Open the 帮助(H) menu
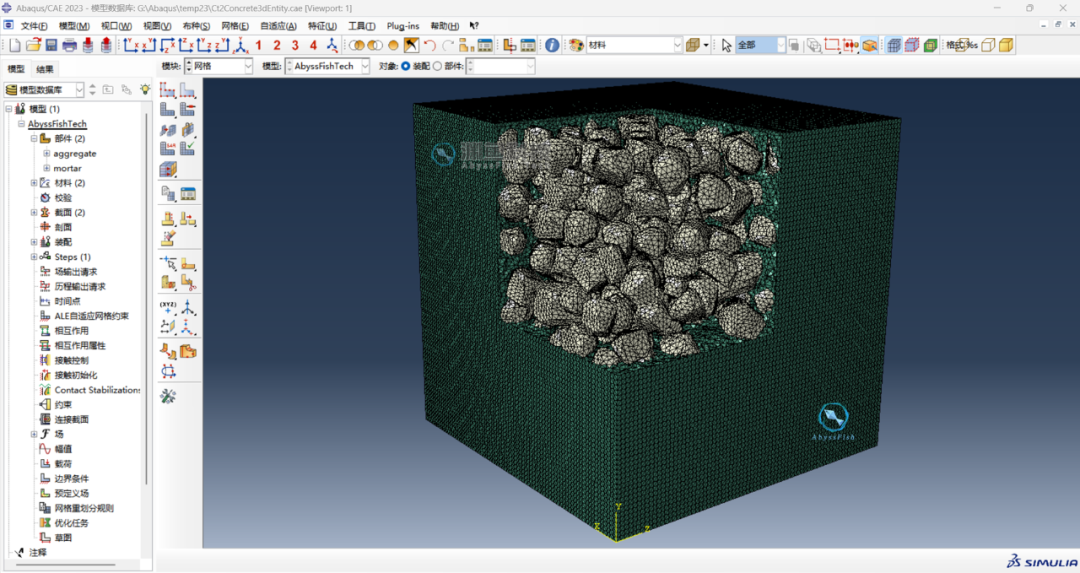 [x=444, y=26]
